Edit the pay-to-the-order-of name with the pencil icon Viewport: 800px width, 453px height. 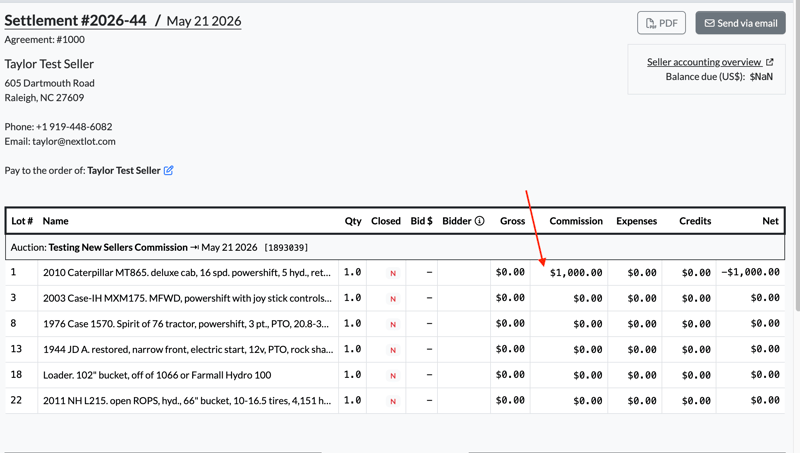168,170
